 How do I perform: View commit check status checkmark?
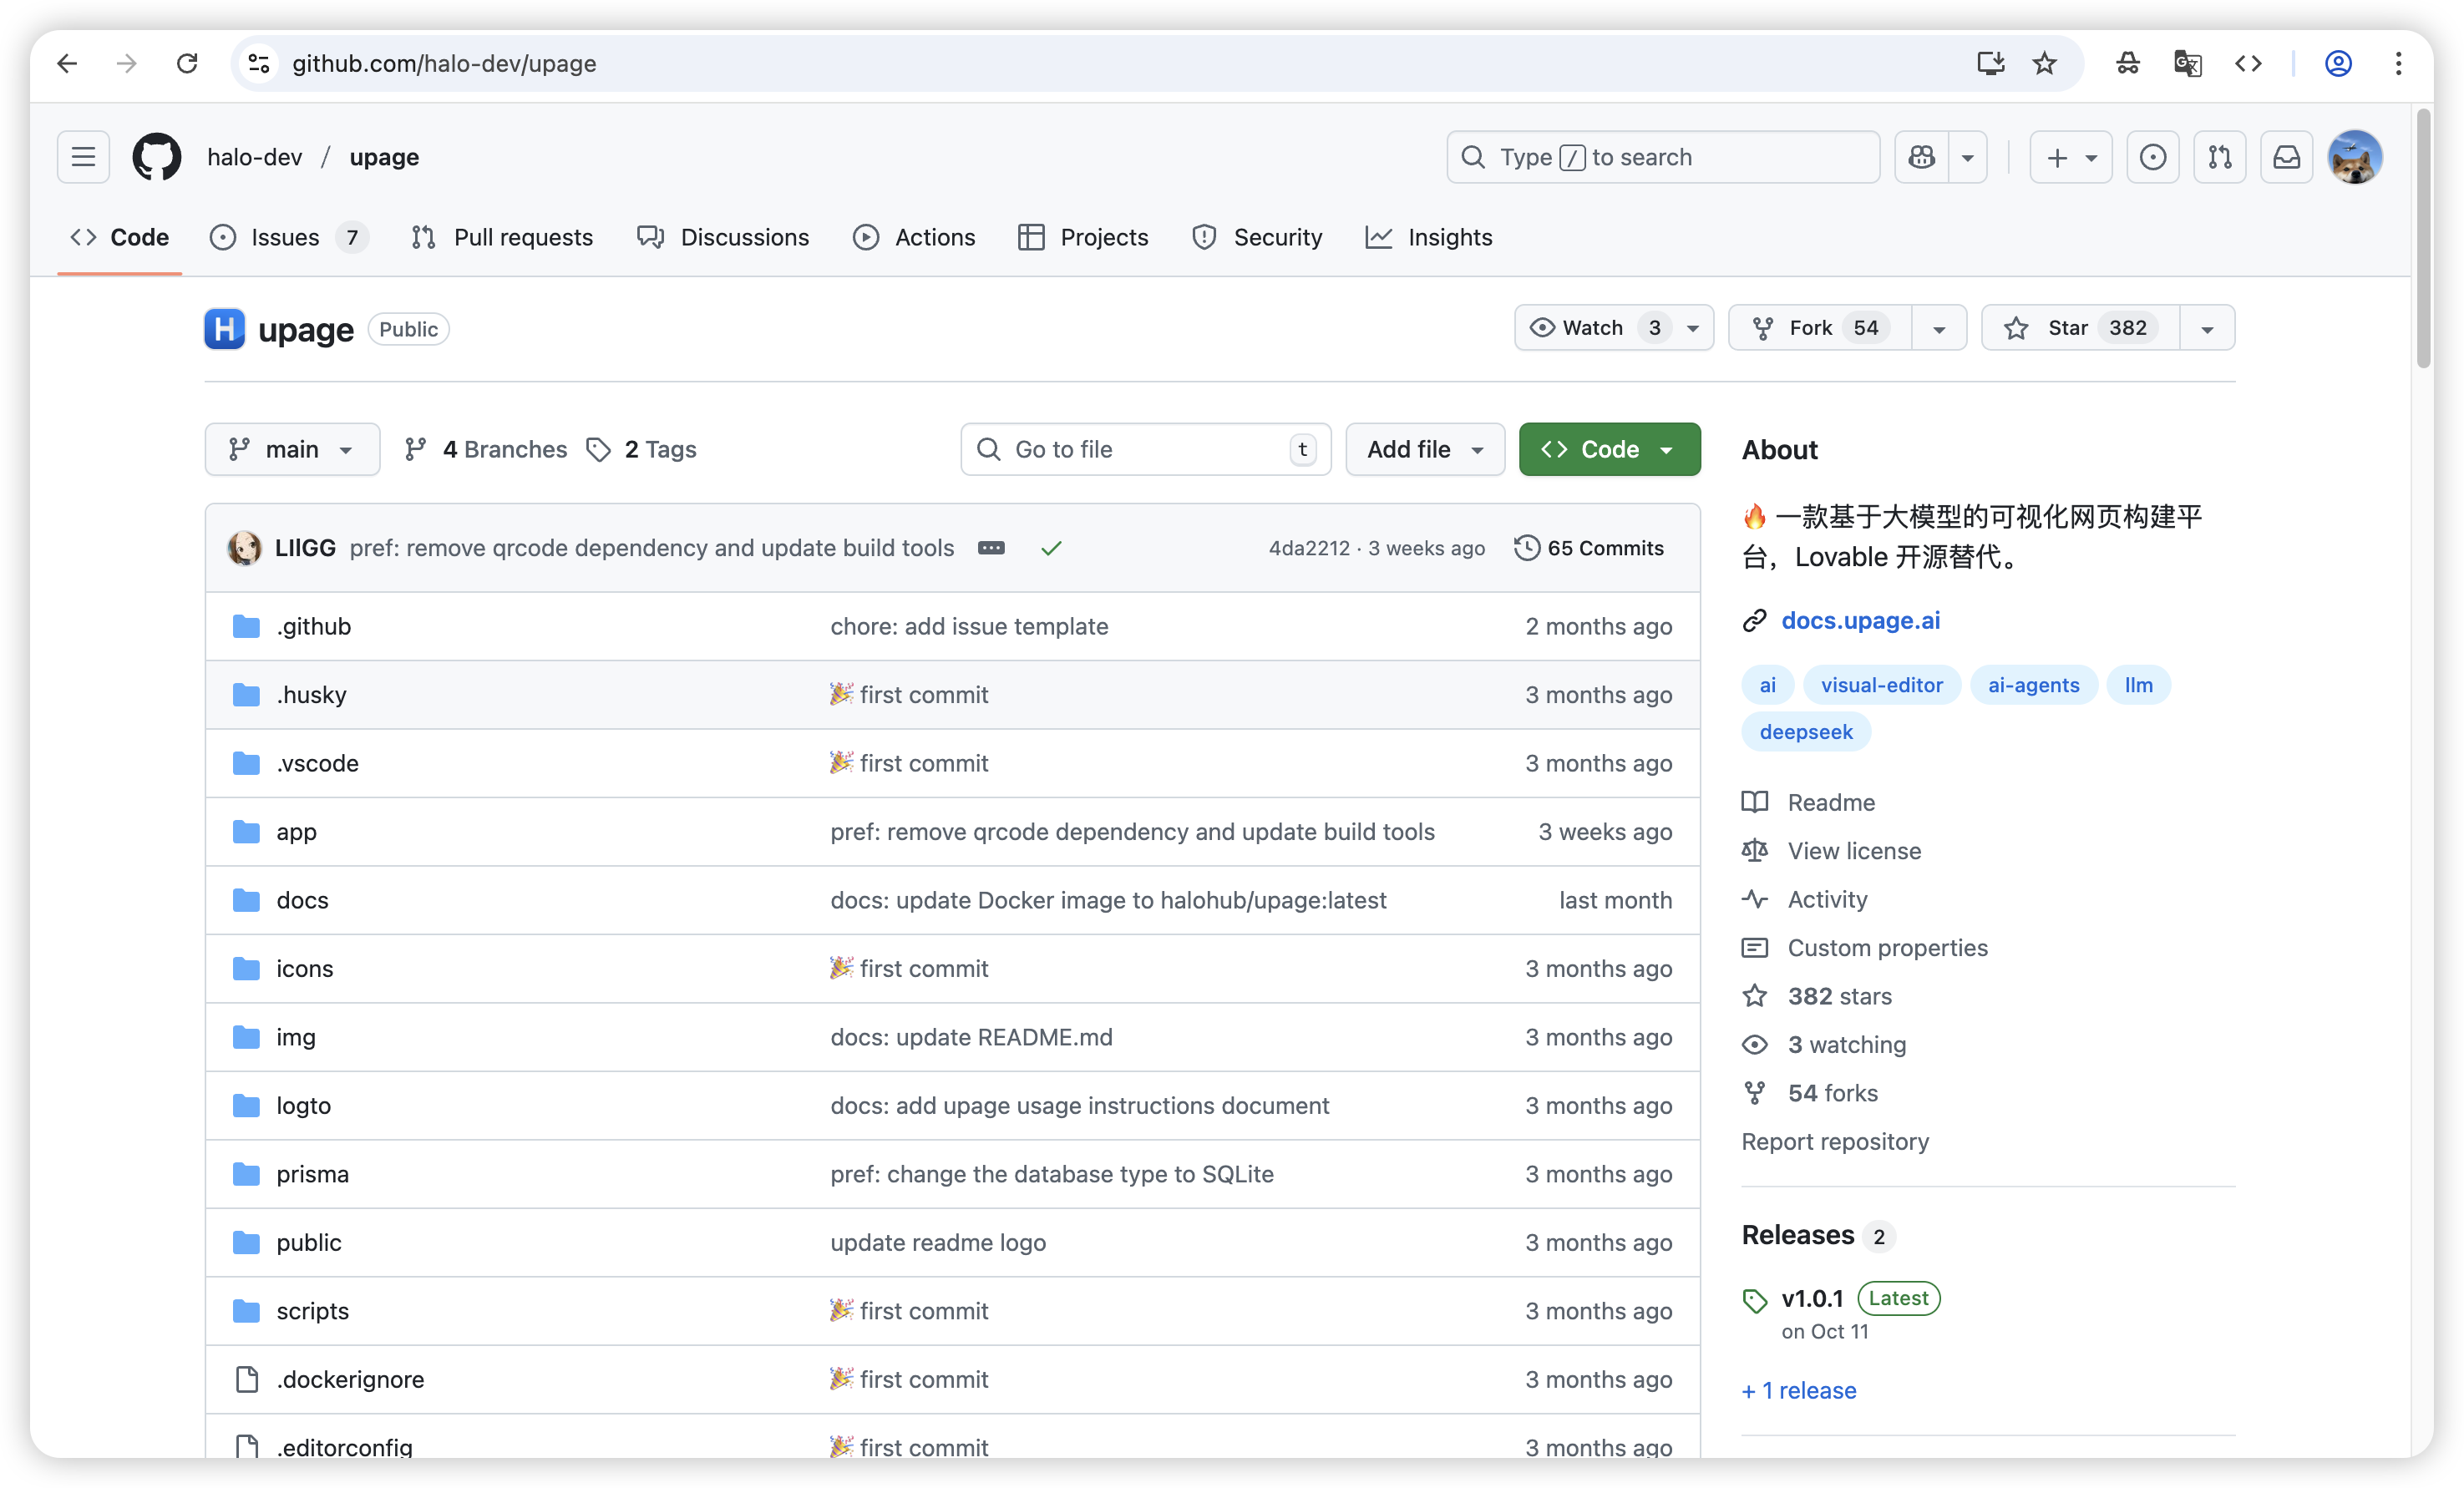pos(1050,548)
